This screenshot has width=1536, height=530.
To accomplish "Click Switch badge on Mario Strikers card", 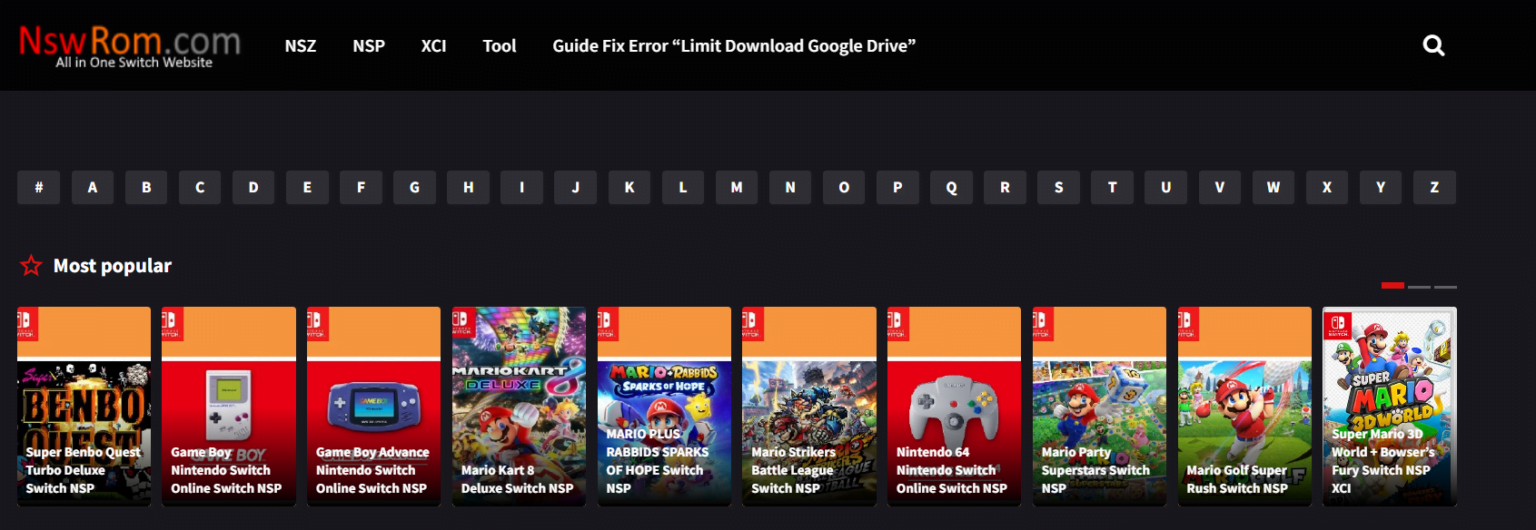I will pyautogui.click(x=753, y=324).
